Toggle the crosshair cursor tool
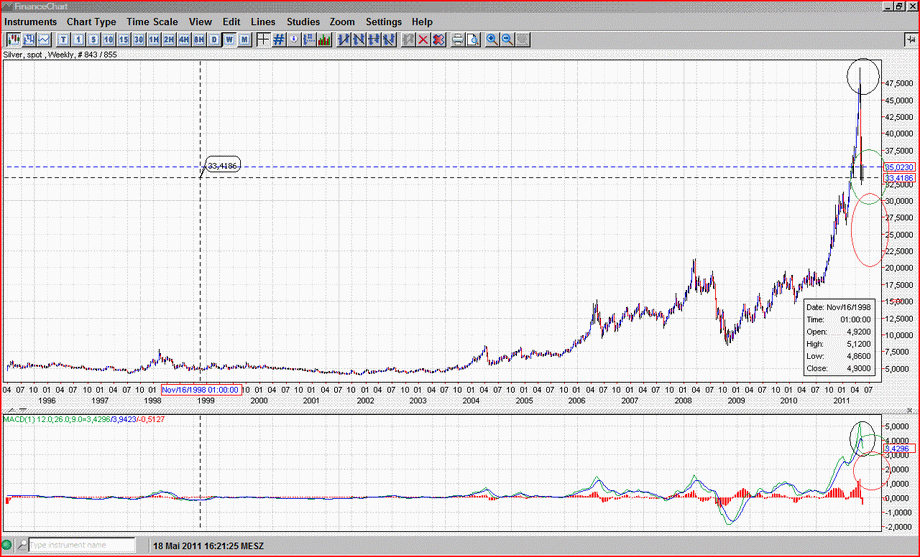Viewport: 920px width, 557px height. coord(263,39)
